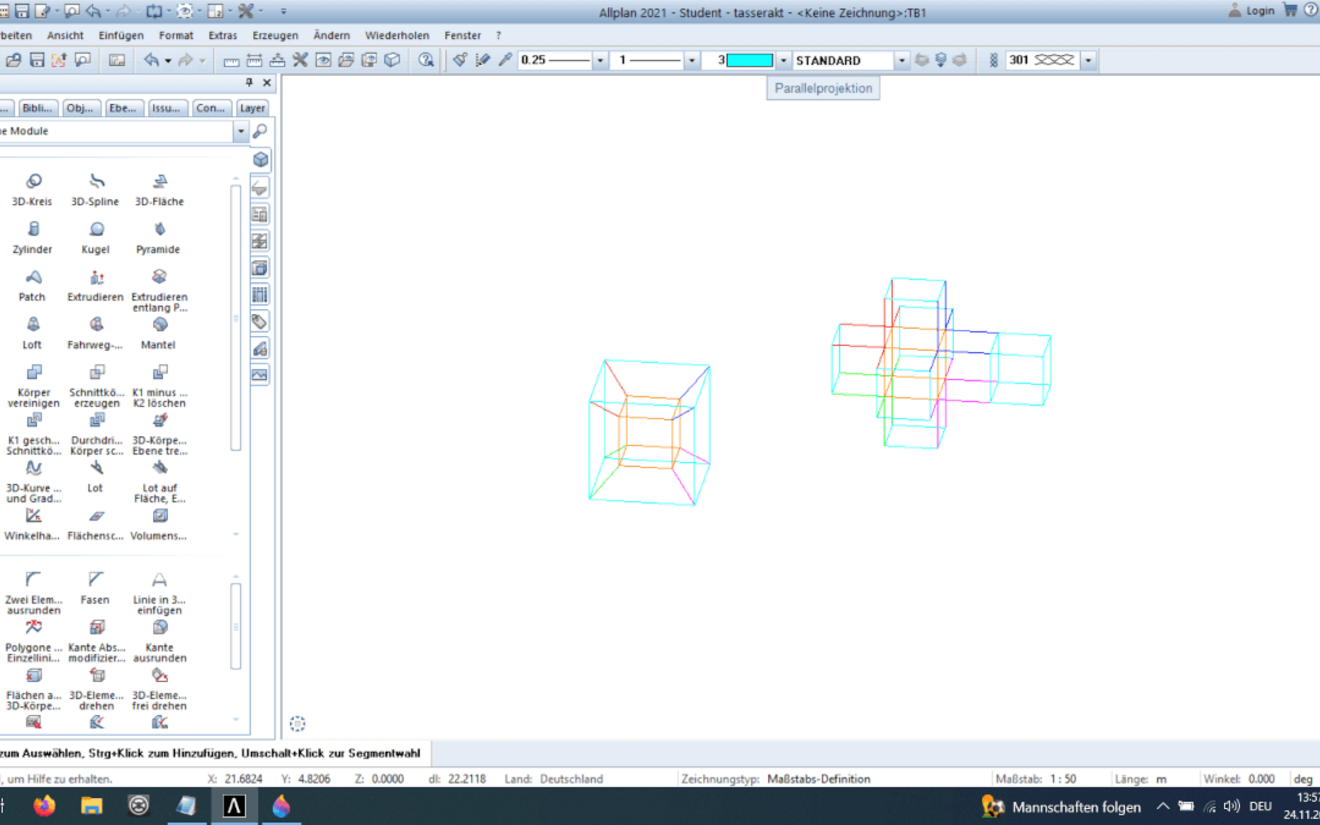This screenshot has width=1320, height=825.
Task: Click the Login button
Action: coord(1251,10)
